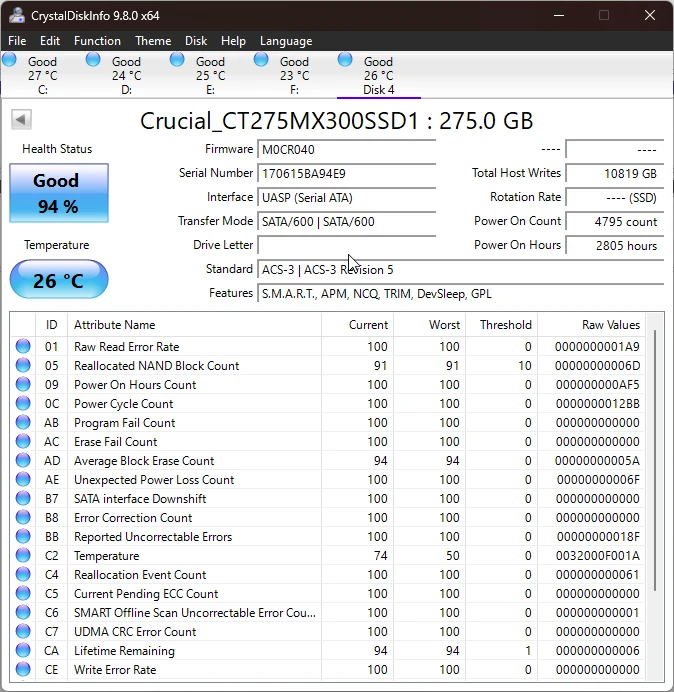Click the status orb of the C2 Temperature row
674x692 pixels.
pos(23,555)
